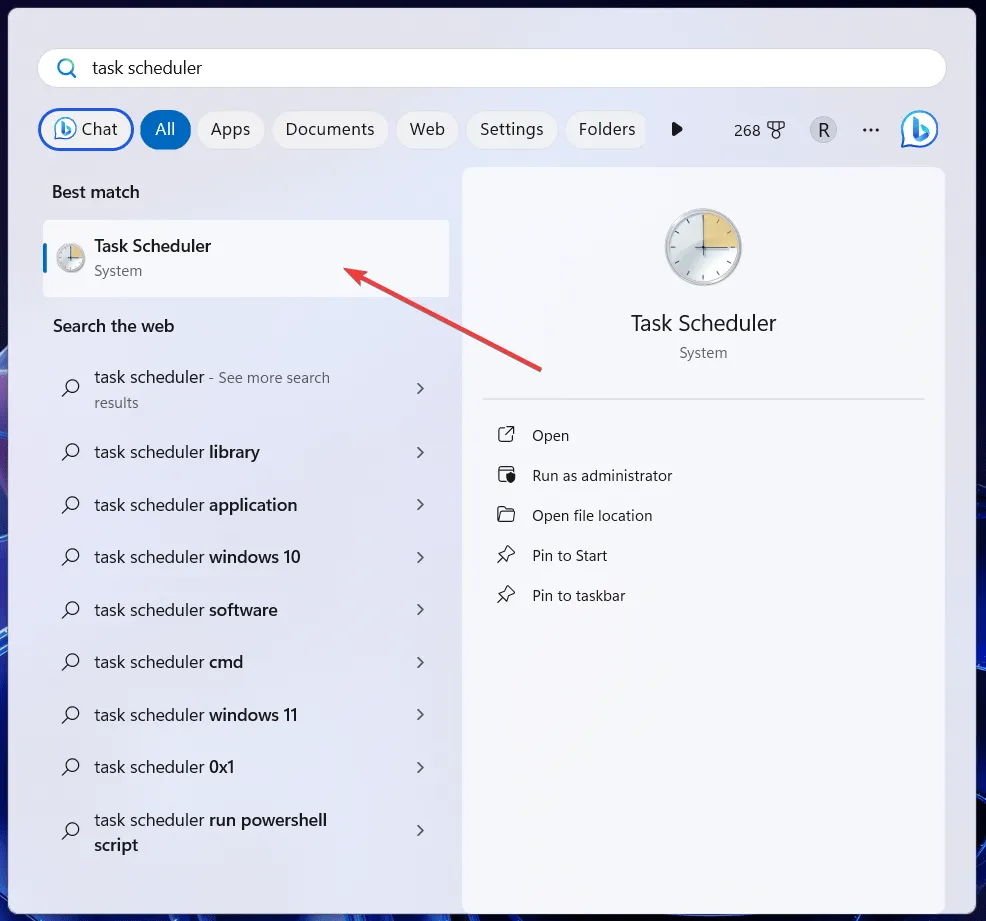
Task: Select the All filter tab
Action: [165, 130]
